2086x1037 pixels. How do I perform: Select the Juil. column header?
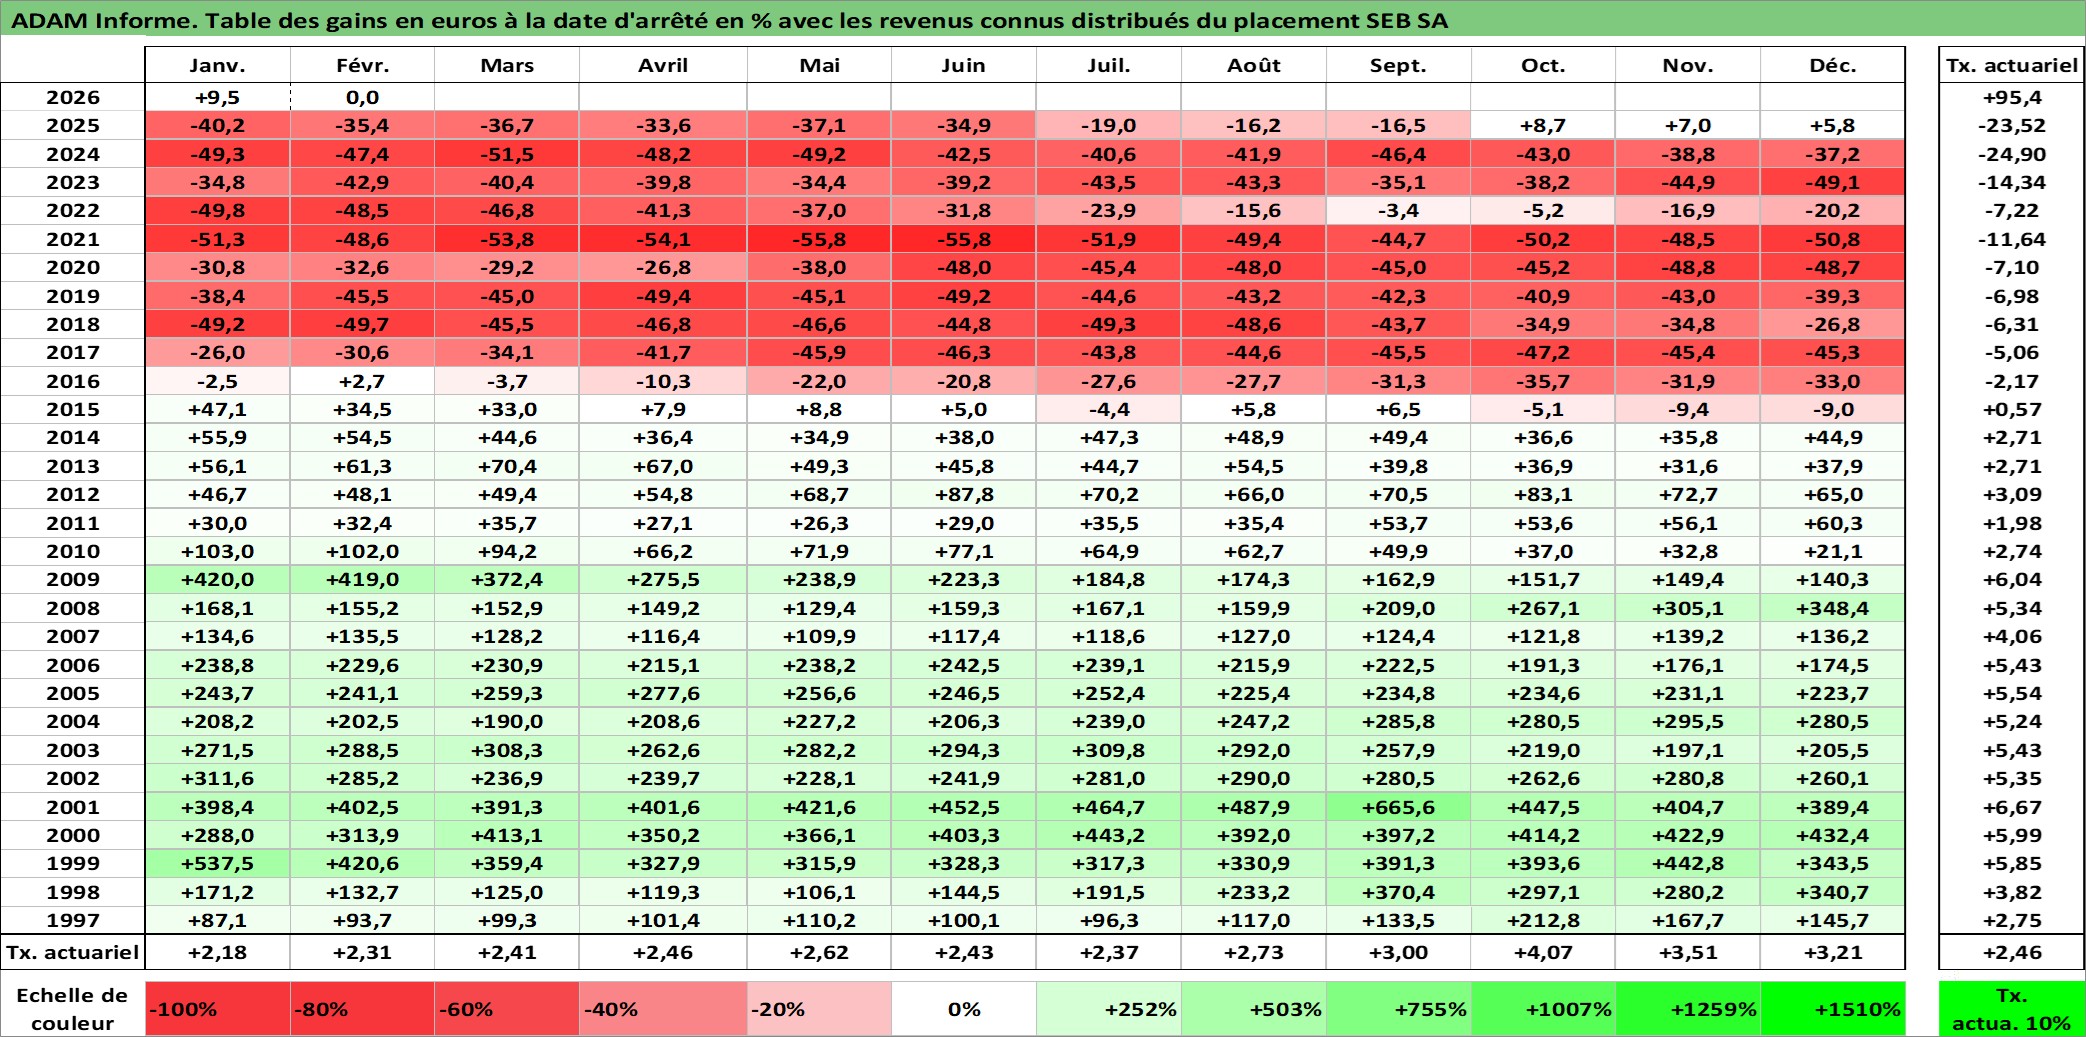1109,65
